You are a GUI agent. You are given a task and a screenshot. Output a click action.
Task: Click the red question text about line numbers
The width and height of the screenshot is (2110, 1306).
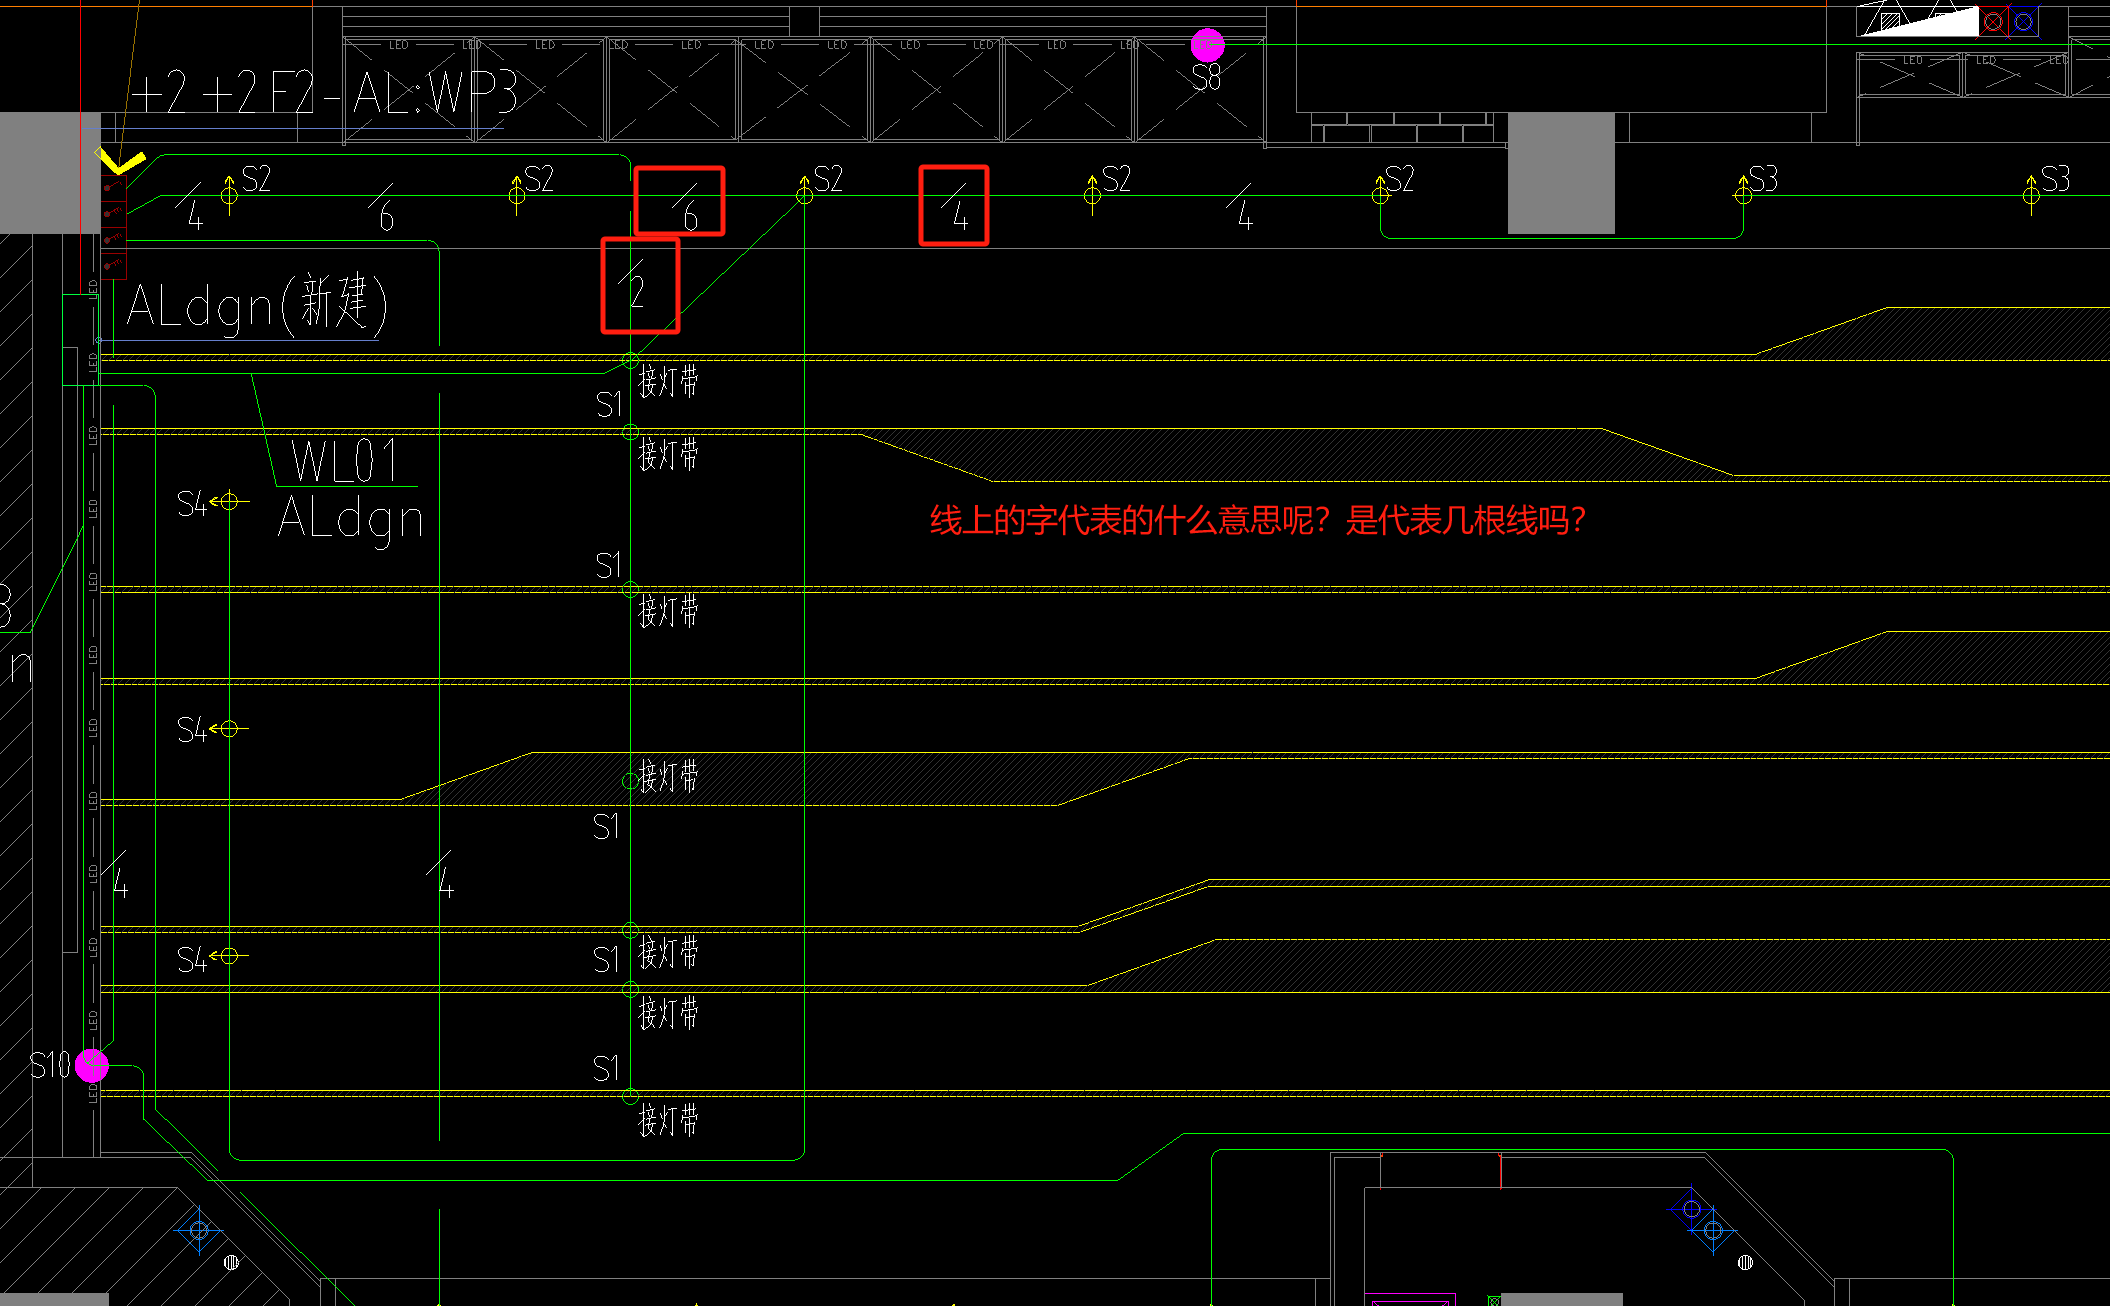pos(1258,520)
